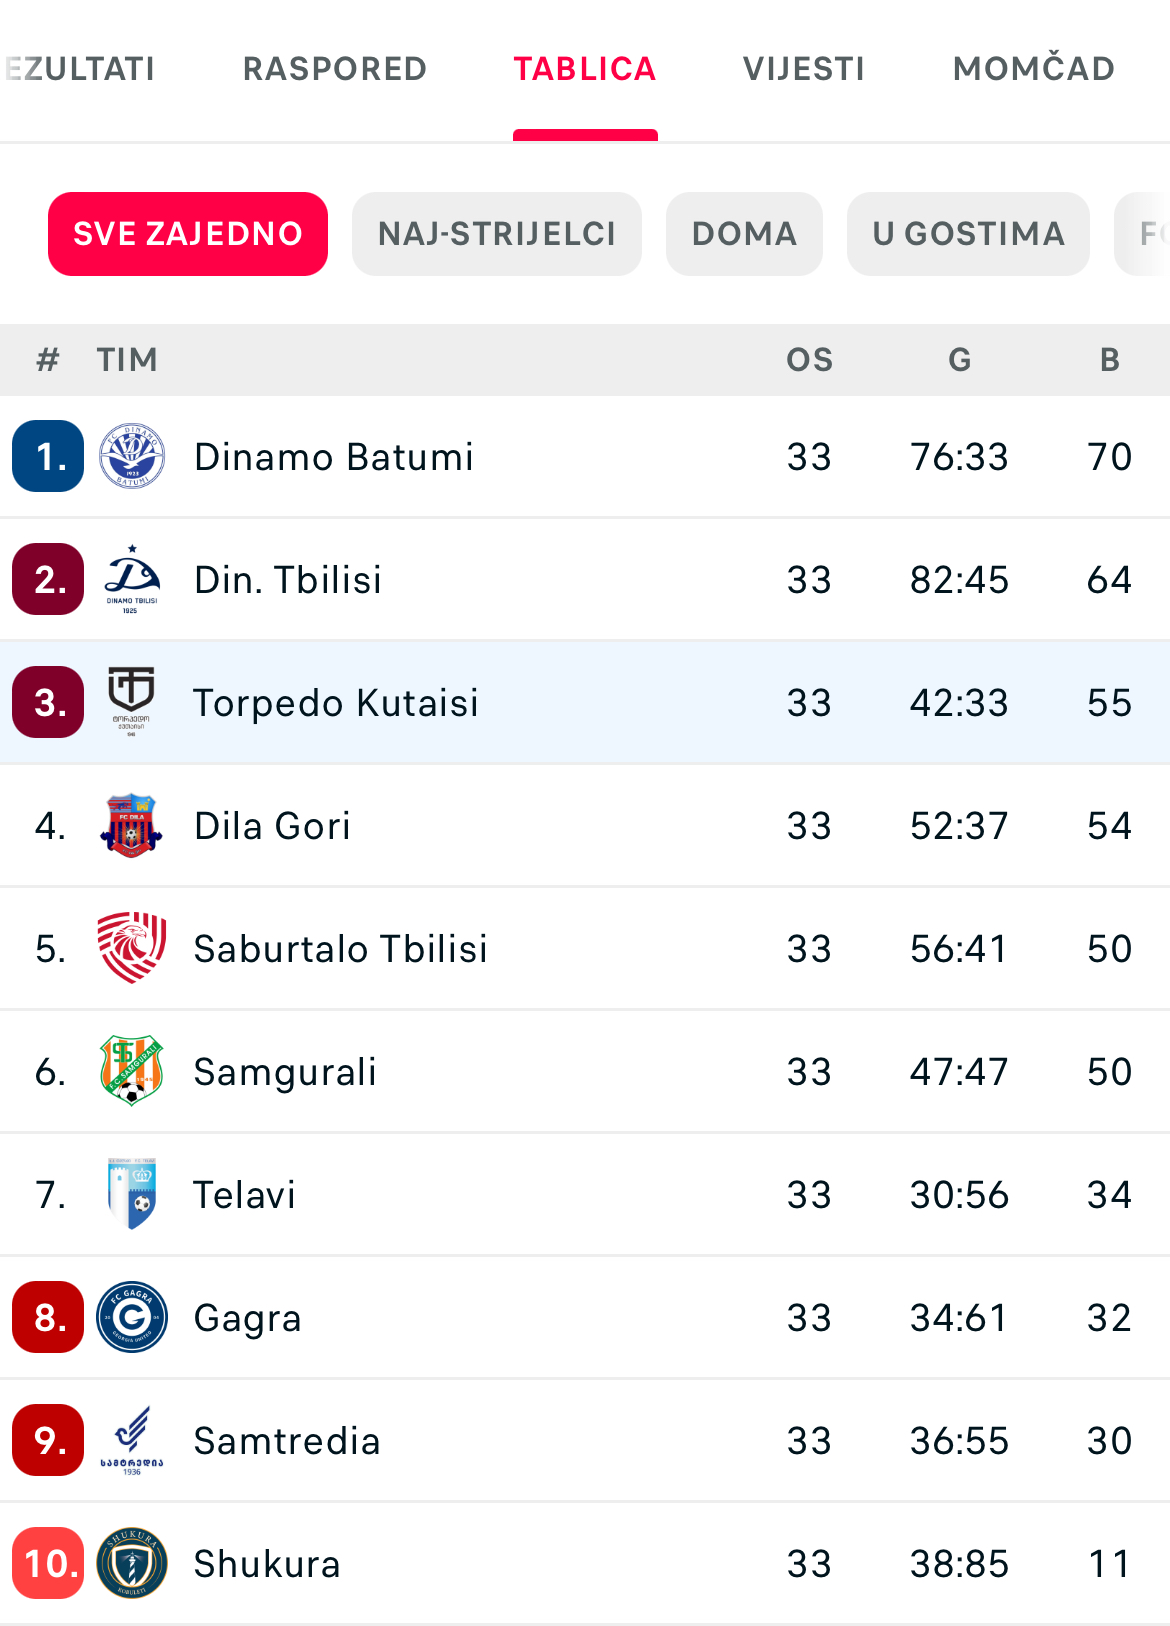Tap the Dila Gori club crest
The height and width of the screenshot is (1626, 1170).
tap(132, 825)
